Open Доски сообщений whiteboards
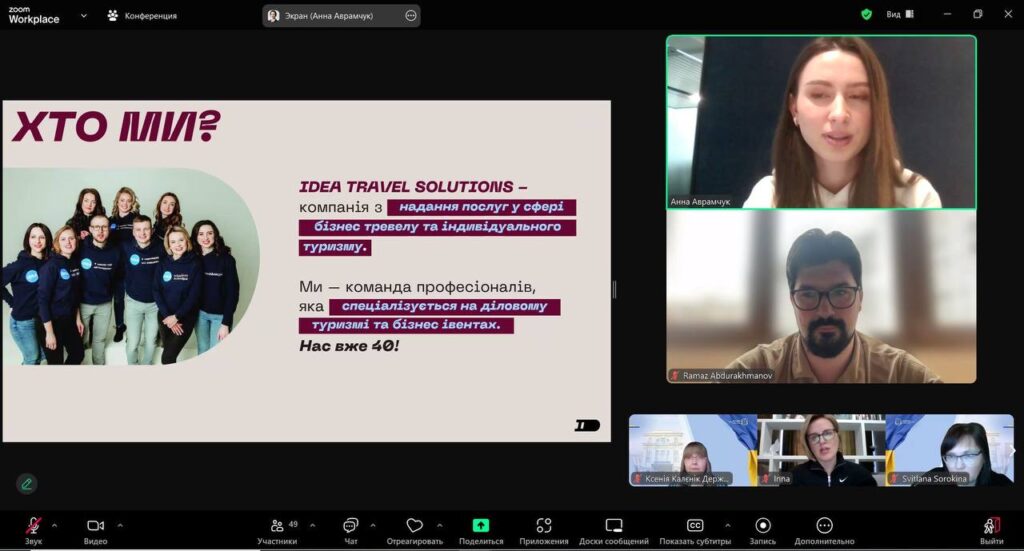The image size is (1024, 551). 614,526
